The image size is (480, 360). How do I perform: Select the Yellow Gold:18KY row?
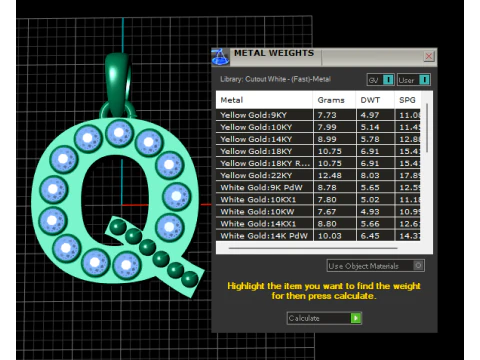(318, 151)
